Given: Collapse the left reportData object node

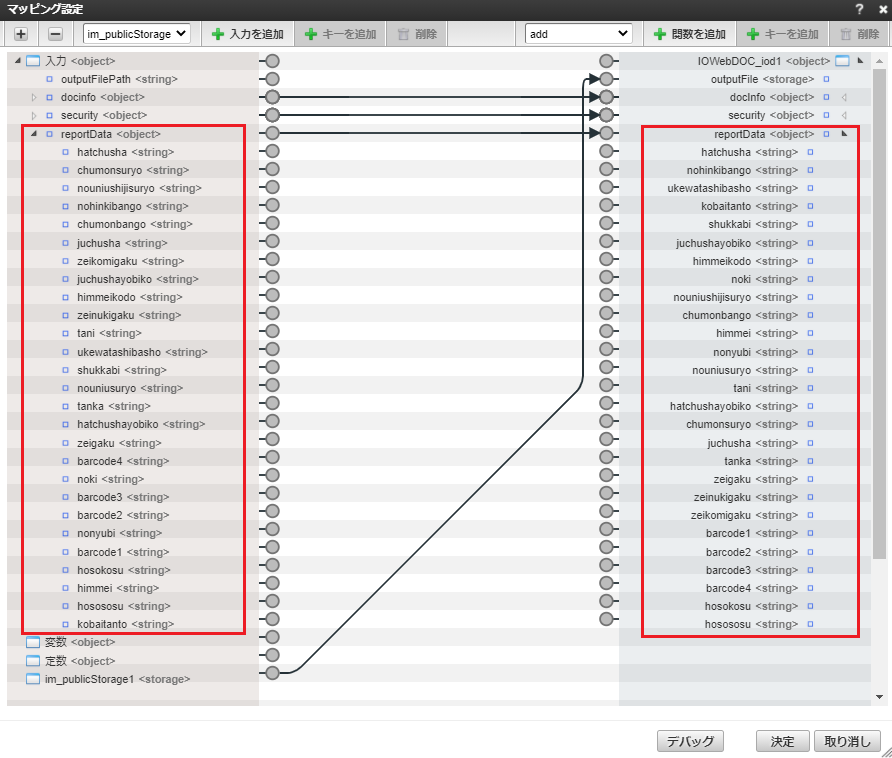Looking at the screenshot, I should click(34, 134).
